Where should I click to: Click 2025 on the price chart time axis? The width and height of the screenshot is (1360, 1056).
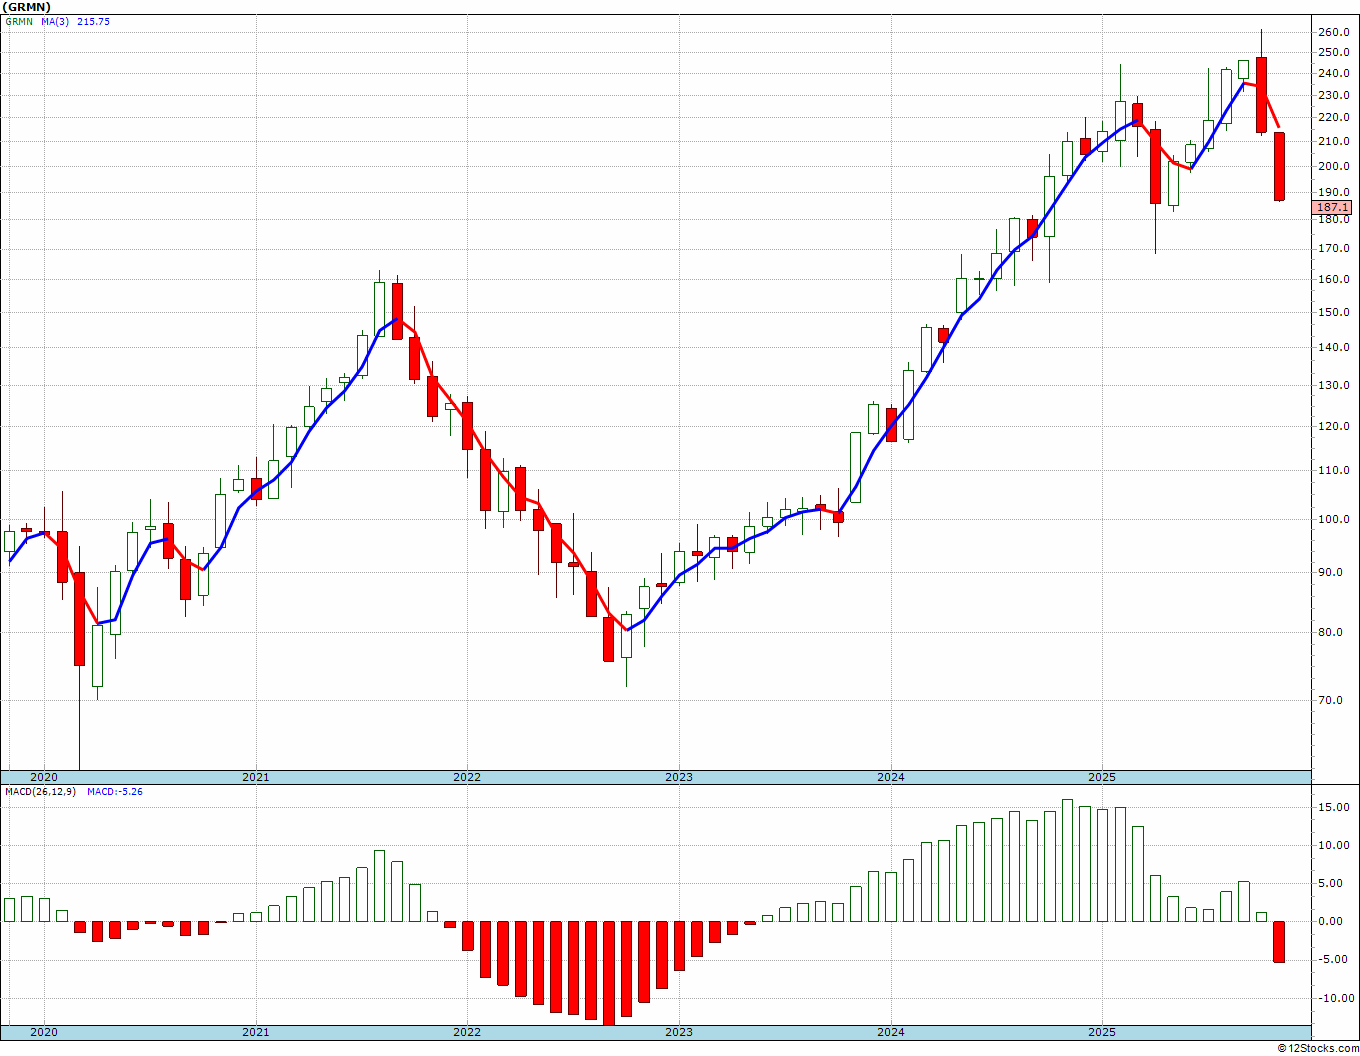[1102, 777]
